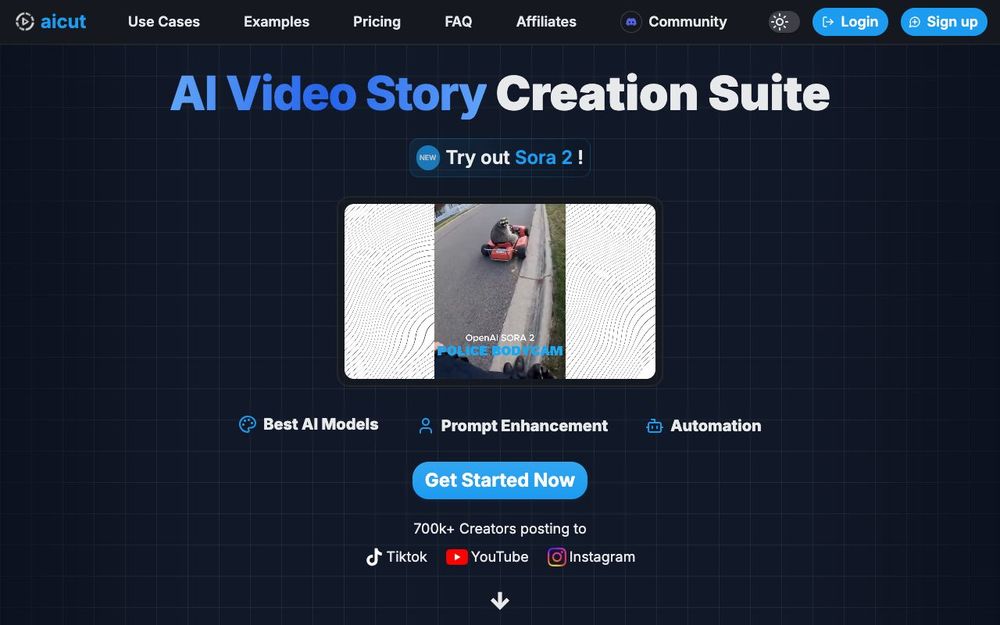1000x625 pixels.
Task: Open the Discord Community icon
Action: [x=631, y=21]
